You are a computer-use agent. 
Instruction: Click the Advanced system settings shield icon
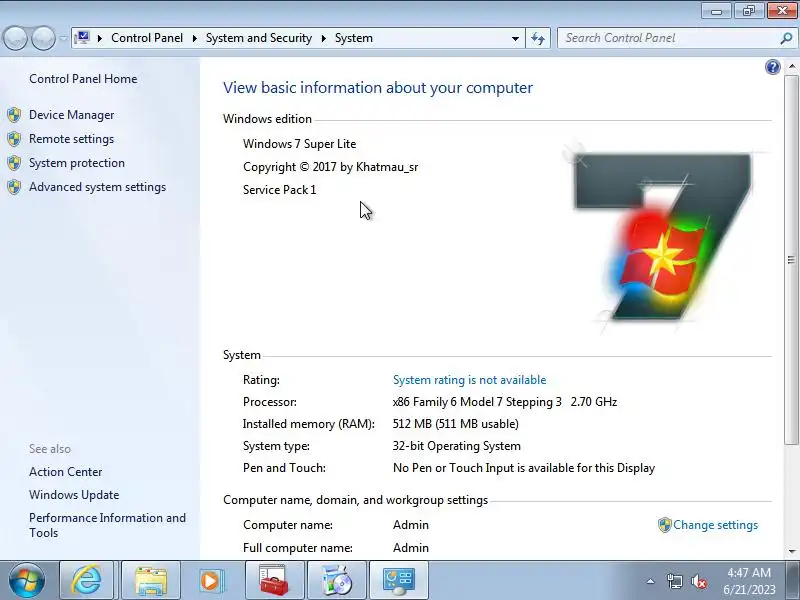coord(14,187)
